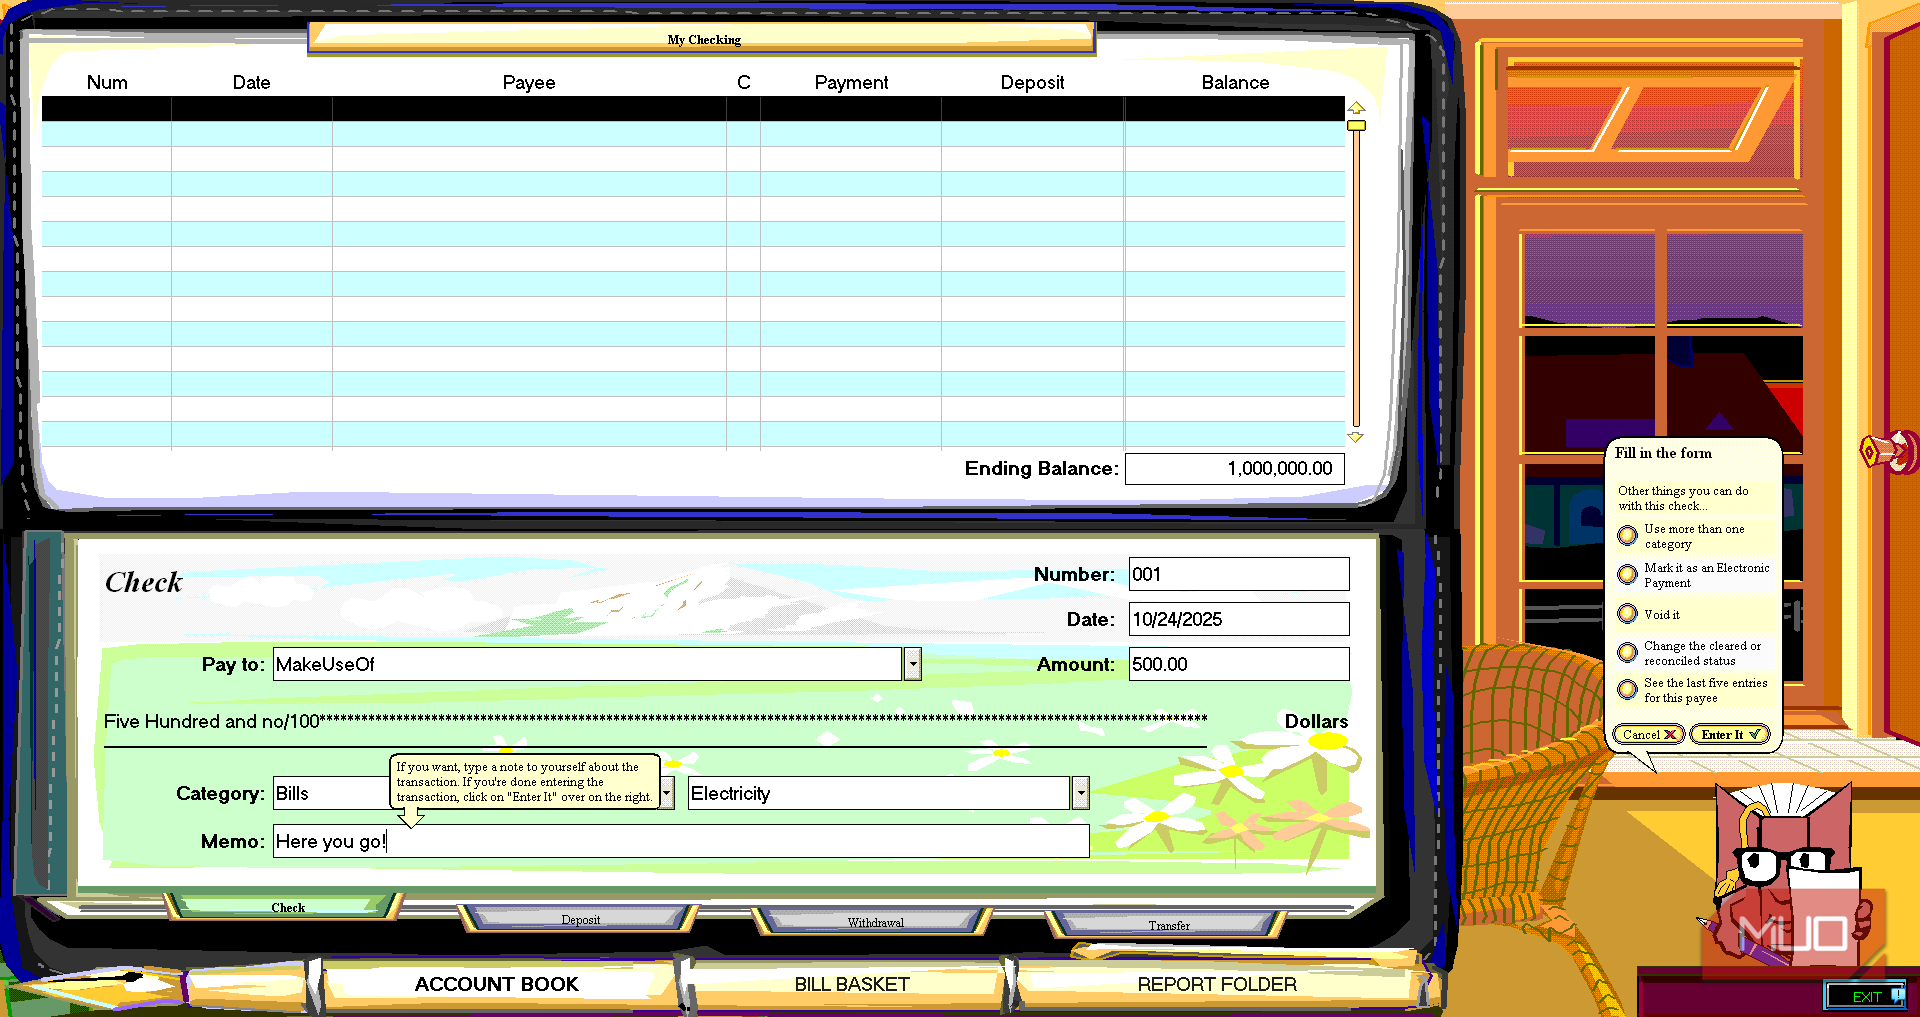The height and width of the screenshot is (1017, 1920).
Task: Click the register scroll up arrow
Action: tap(1356, 107)
